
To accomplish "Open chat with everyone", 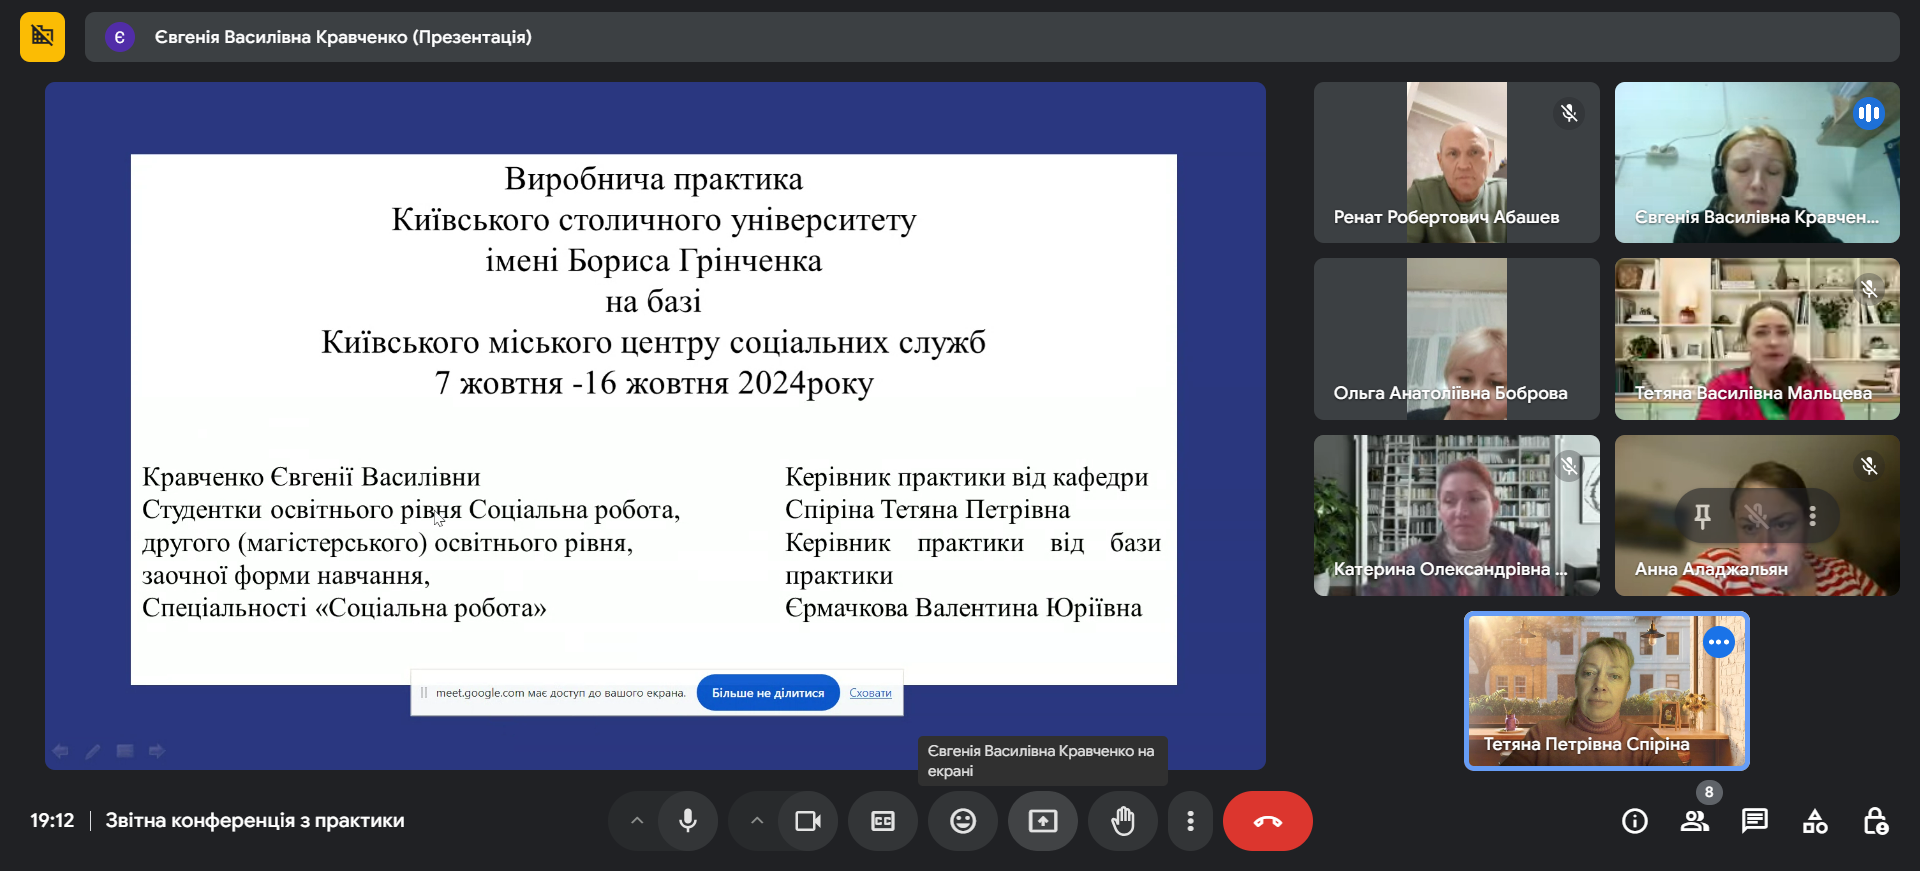I will (x=1755, y=821).
